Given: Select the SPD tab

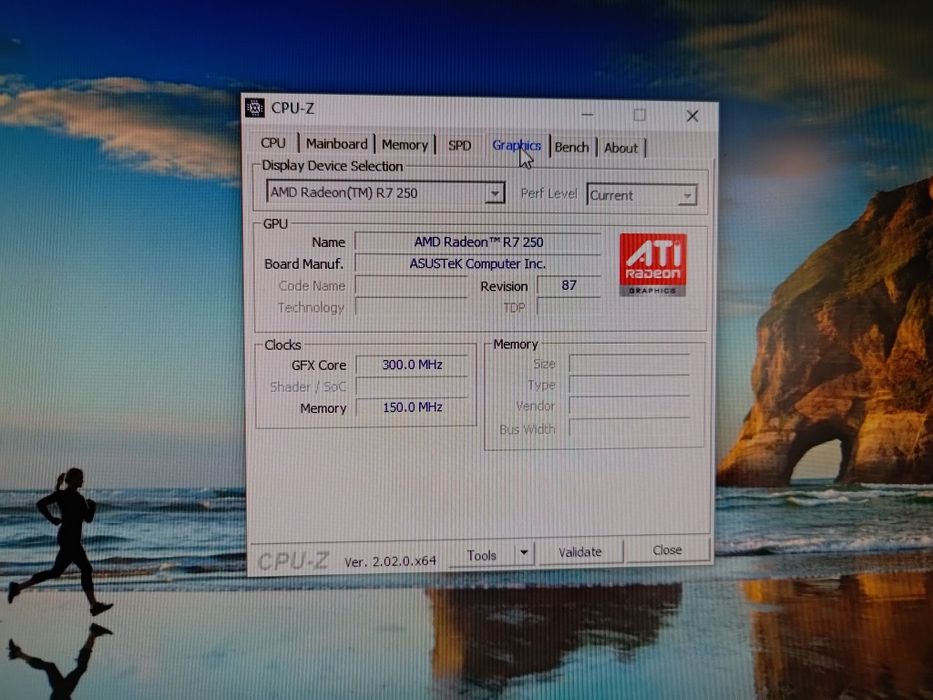Looking at the screenshot, I should click(x=459, y=145).
